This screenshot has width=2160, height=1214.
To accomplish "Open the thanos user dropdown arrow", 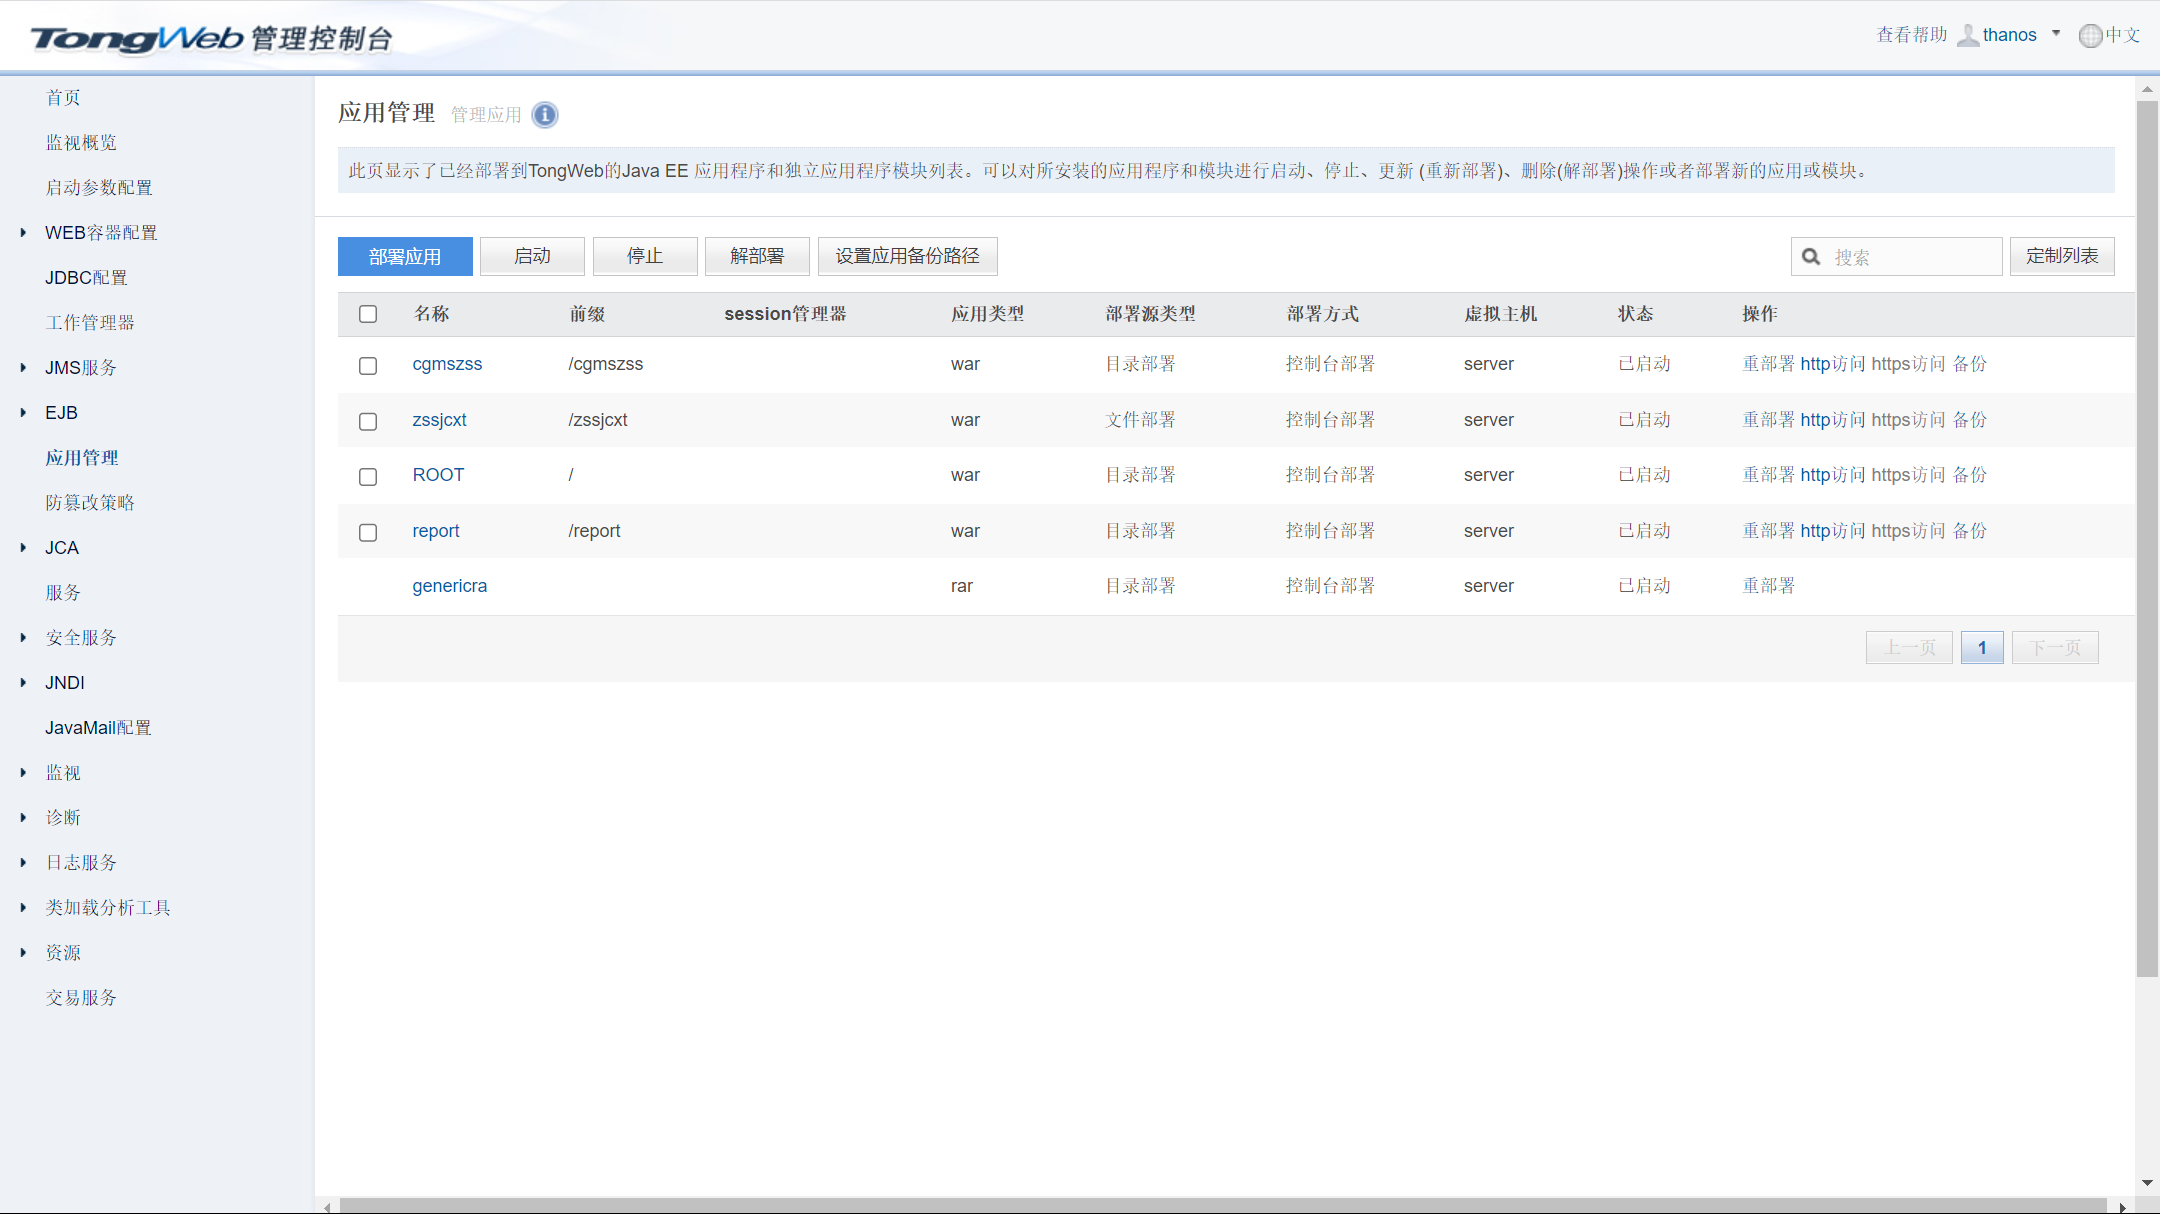I will pos(2056,34).
